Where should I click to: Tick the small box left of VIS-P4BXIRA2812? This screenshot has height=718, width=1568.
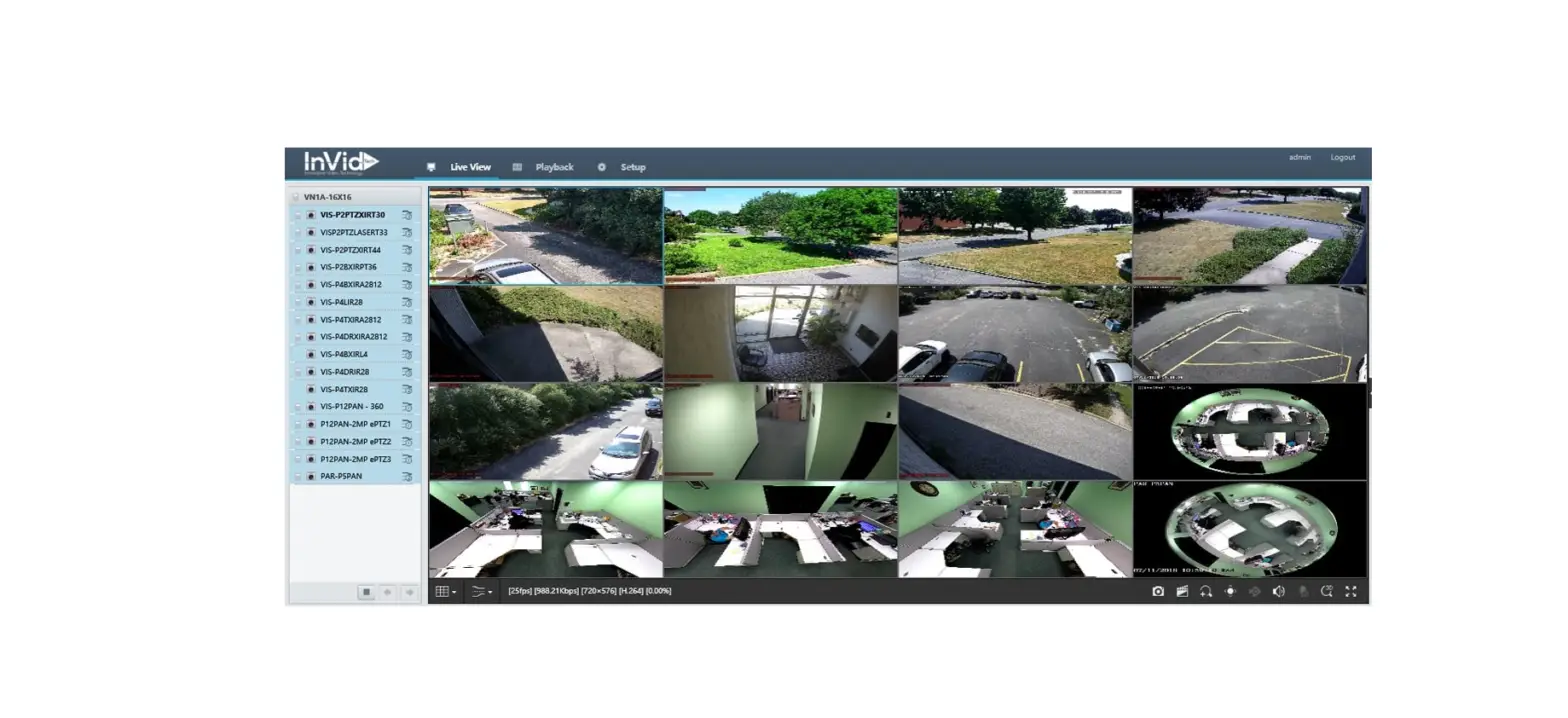[298, 285]
